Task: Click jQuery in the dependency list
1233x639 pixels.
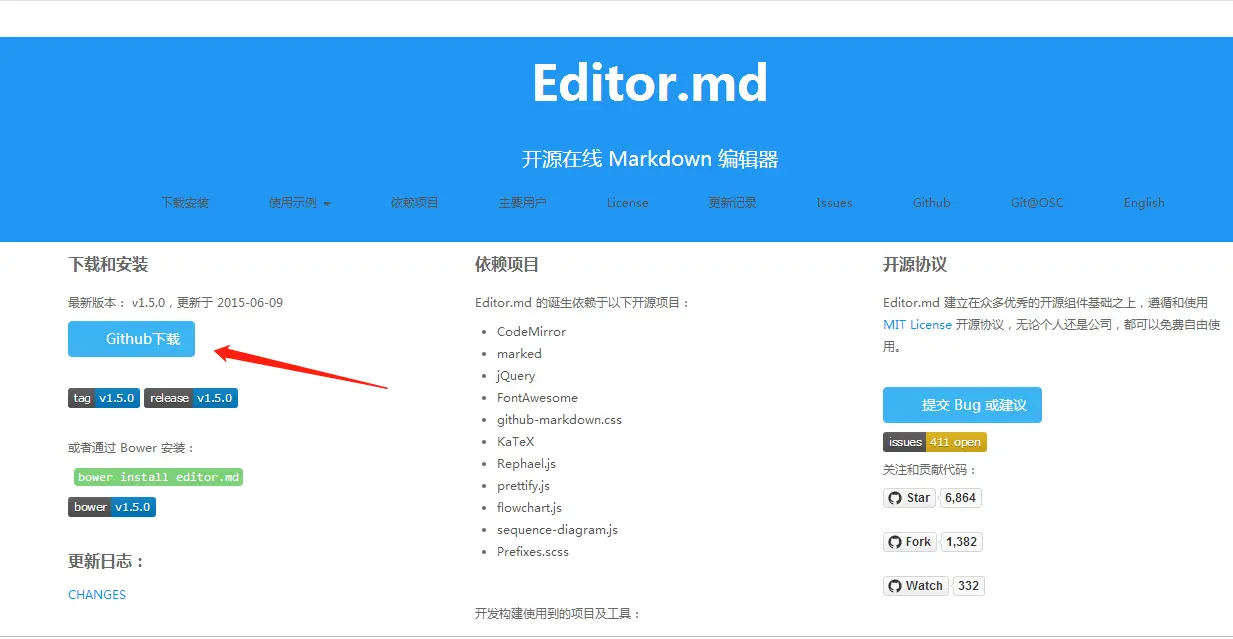Action: click(516, 376)
